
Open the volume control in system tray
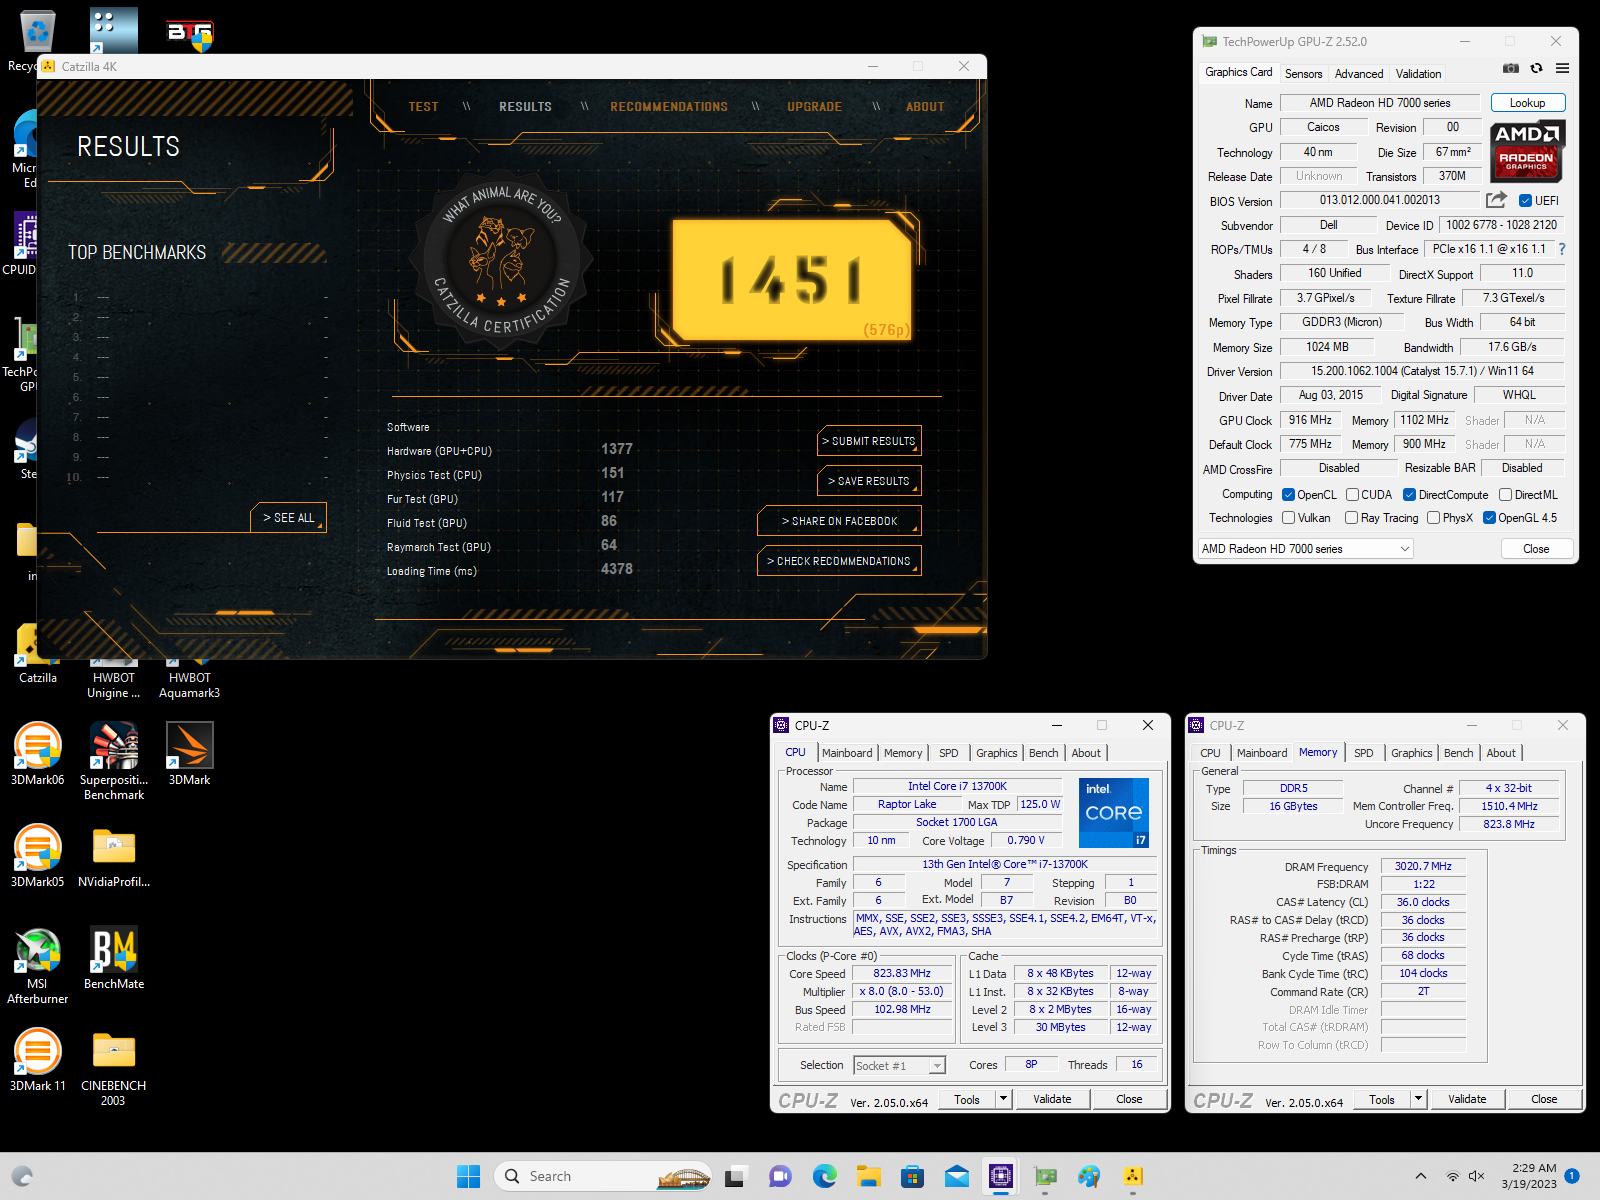pyautogui.click(x=1477, y=1176)
